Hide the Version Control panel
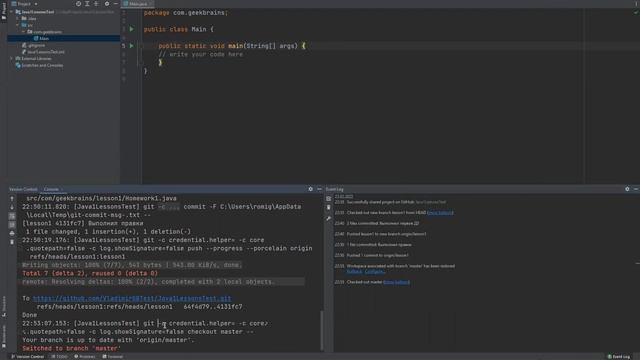Image resolution: width=640 pixels, height=360 pixels. (319, 189)
